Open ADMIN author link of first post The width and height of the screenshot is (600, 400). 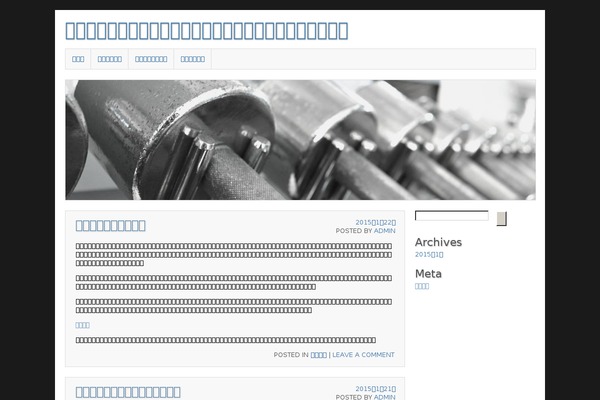click(385, 231)
